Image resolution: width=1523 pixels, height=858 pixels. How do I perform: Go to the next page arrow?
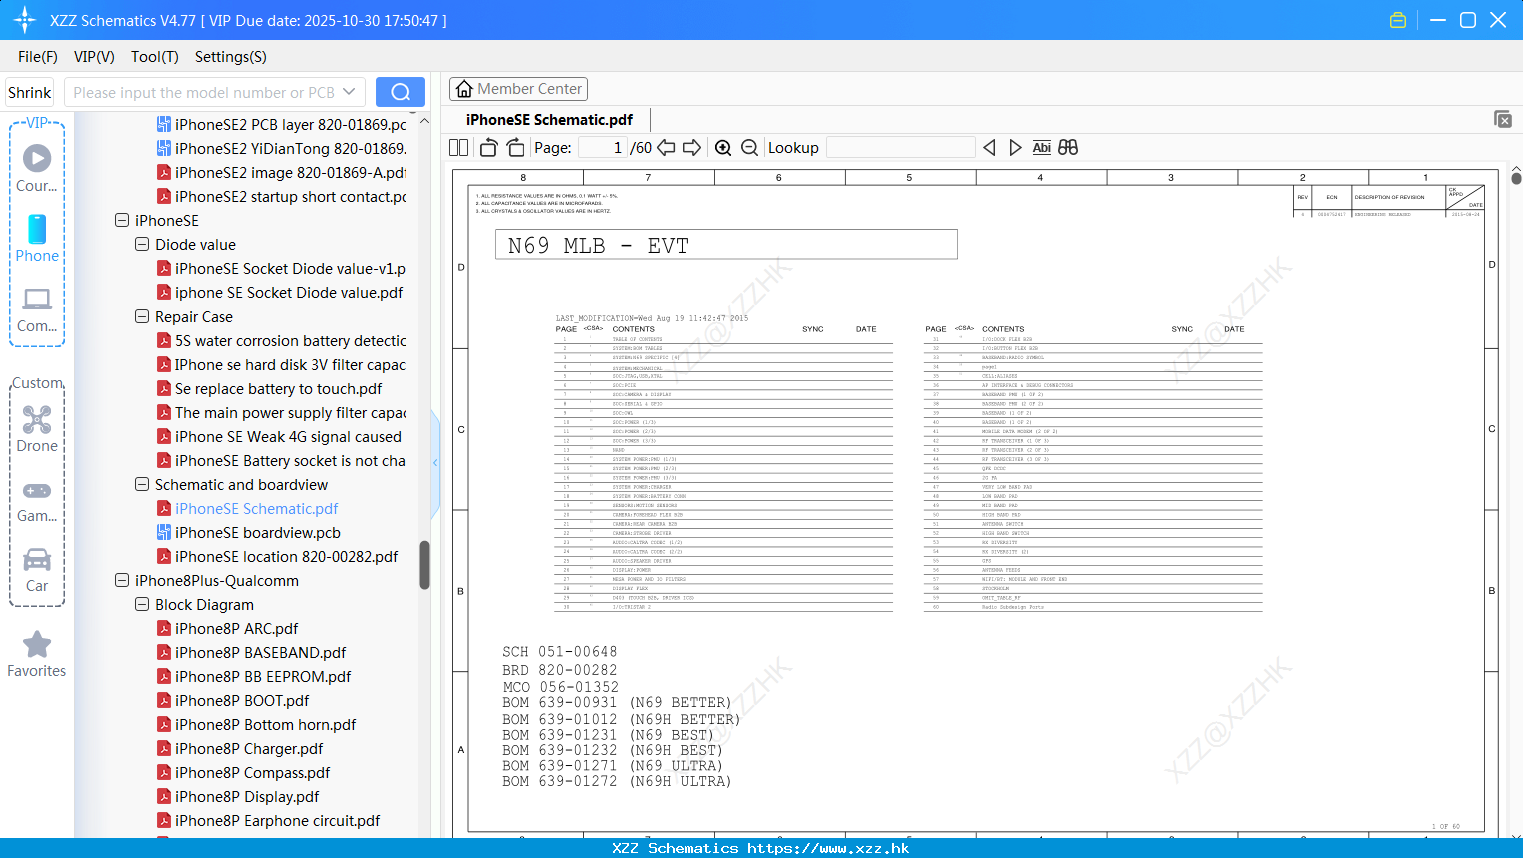tap(692, 148)
